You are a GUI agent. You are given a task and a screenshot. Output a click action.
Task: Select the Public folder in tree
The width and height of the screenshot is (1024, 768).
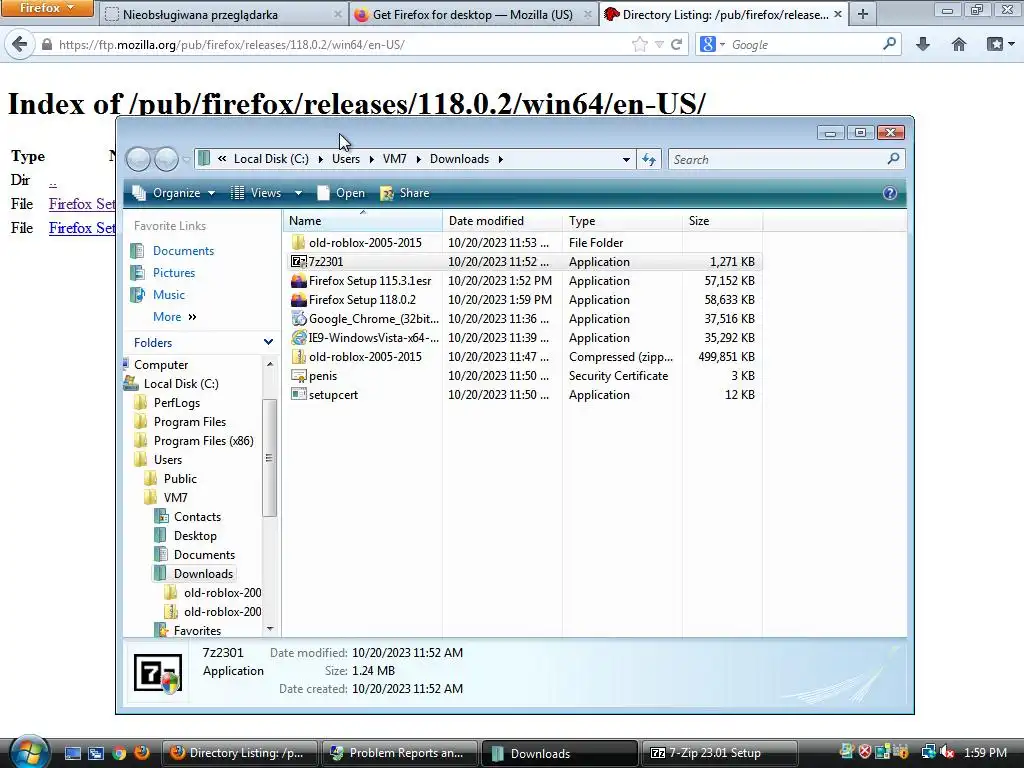[x=180, y=479]
